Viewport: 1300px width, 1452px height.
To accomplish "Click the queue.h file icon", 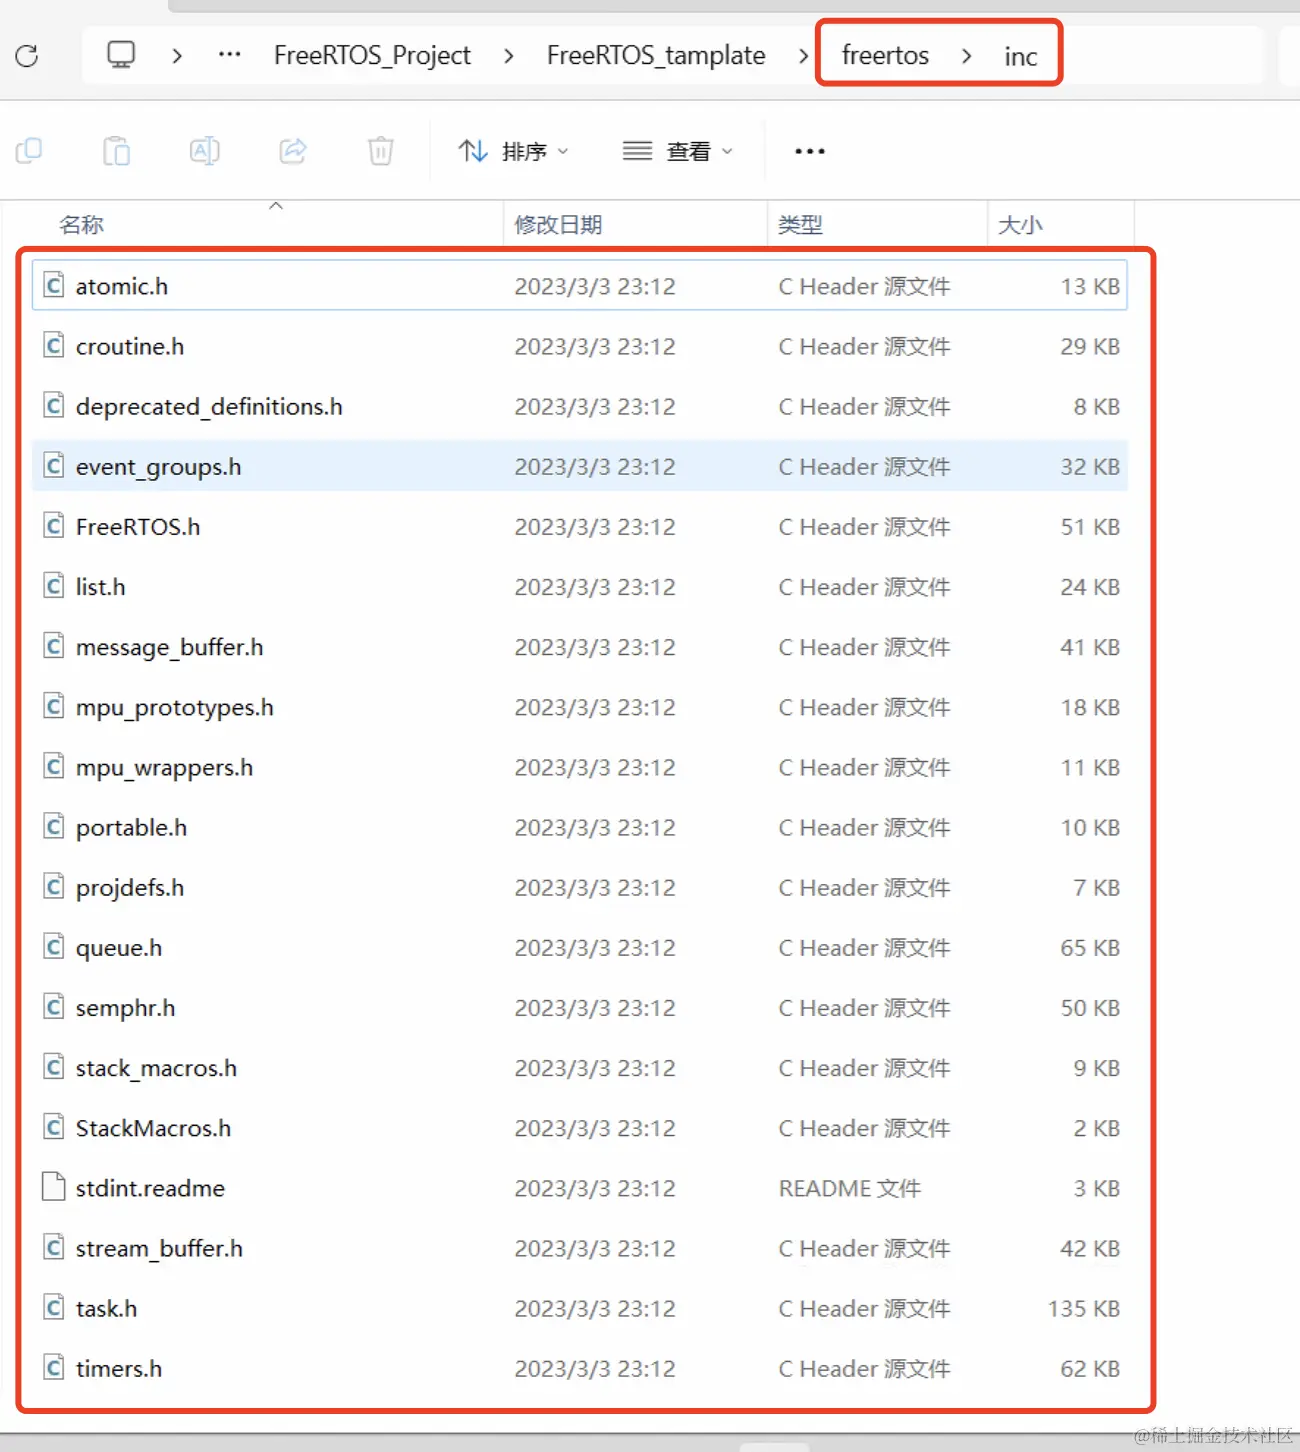I will 54,946.
